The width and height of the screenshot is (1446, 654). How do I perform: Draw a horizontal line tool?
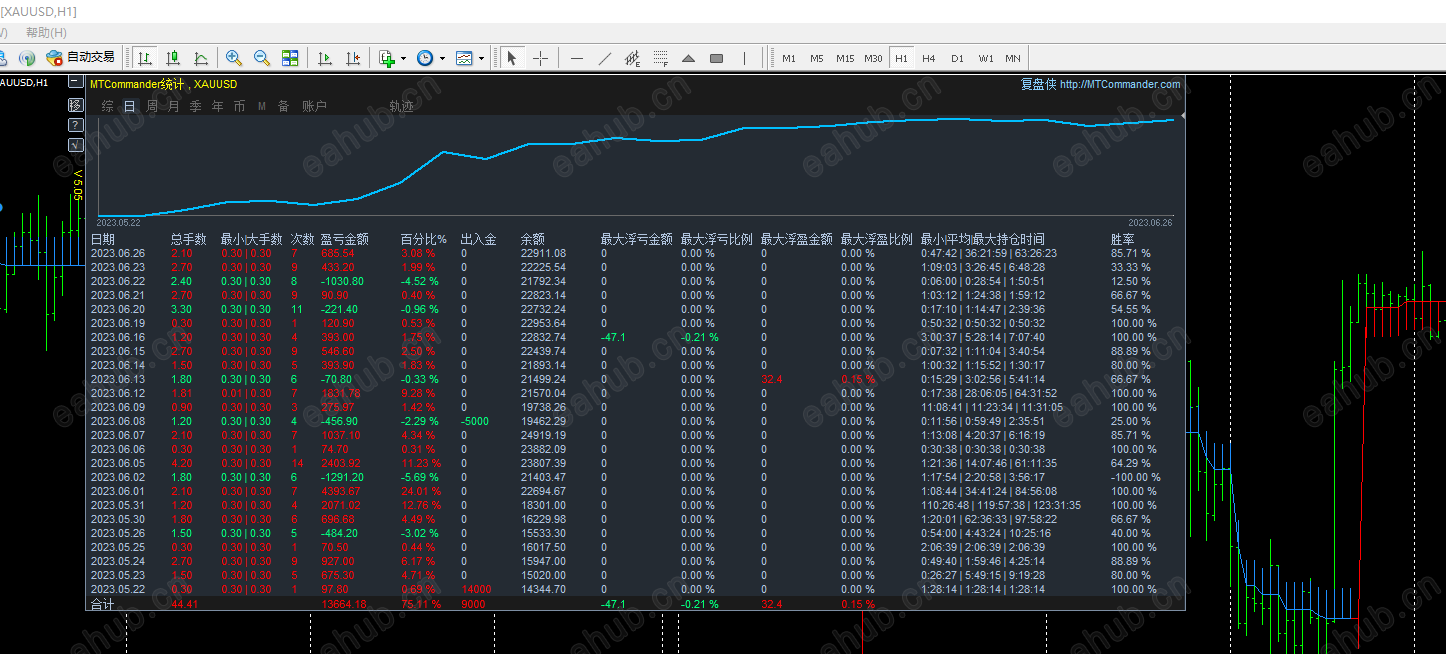point(576,58)
